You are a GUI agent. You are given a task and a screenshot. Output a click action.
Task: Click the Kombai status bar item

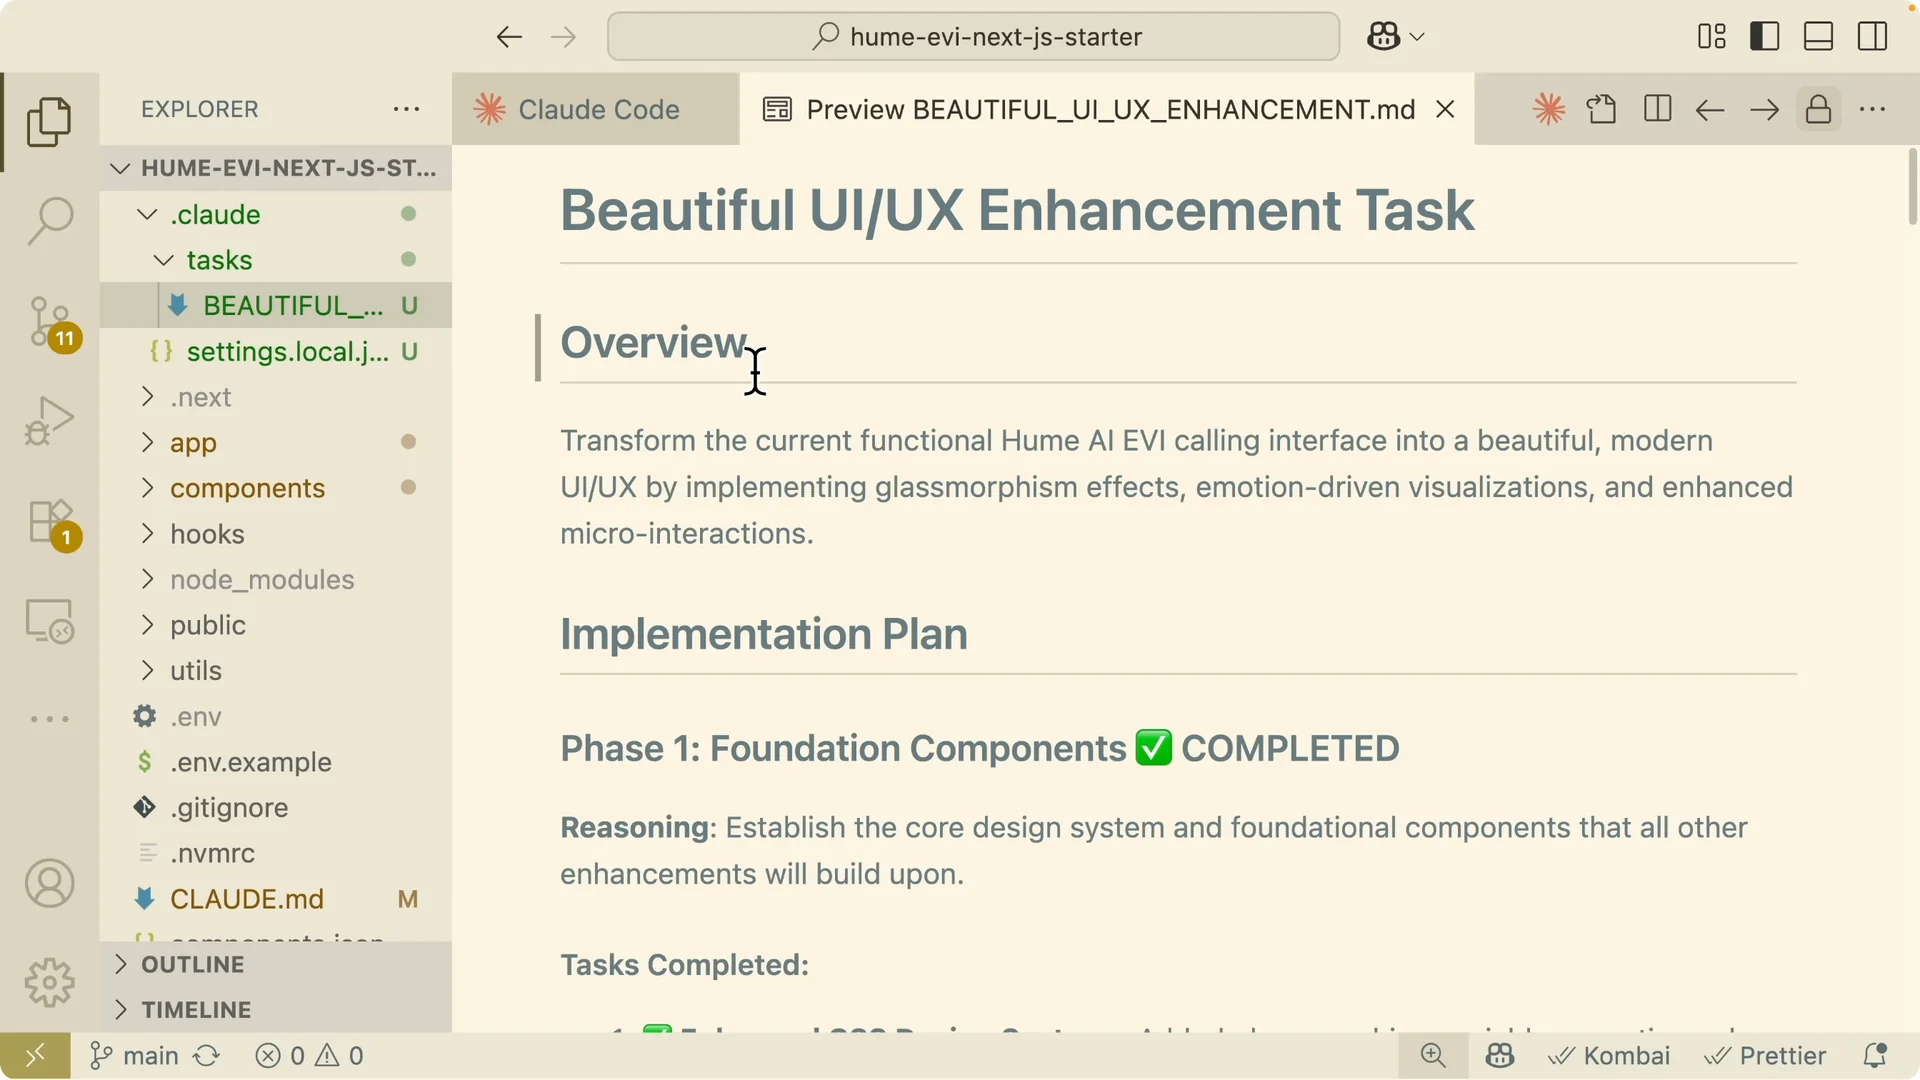pos(1609,1056)
